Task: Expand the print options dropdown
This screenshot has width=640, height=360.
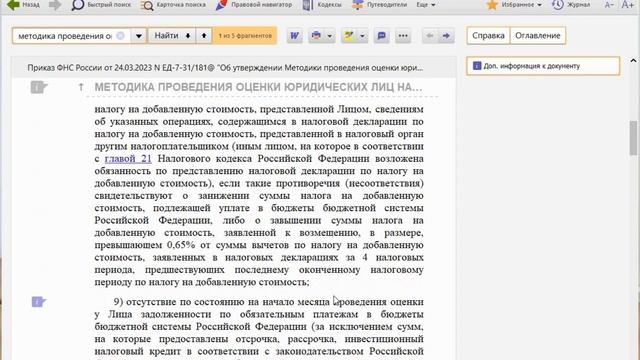Action: pyautogui.click(x=330, y=36)
